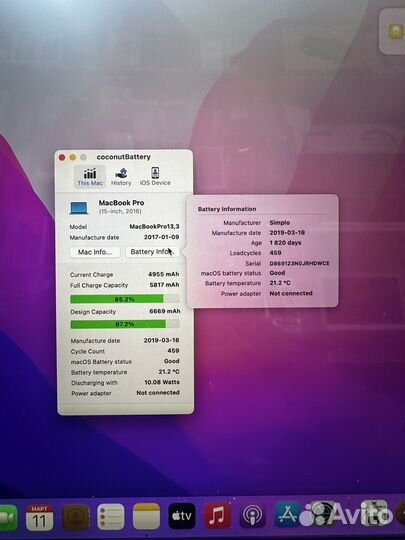Click the MacBook Pro heading text

(121, 203)
